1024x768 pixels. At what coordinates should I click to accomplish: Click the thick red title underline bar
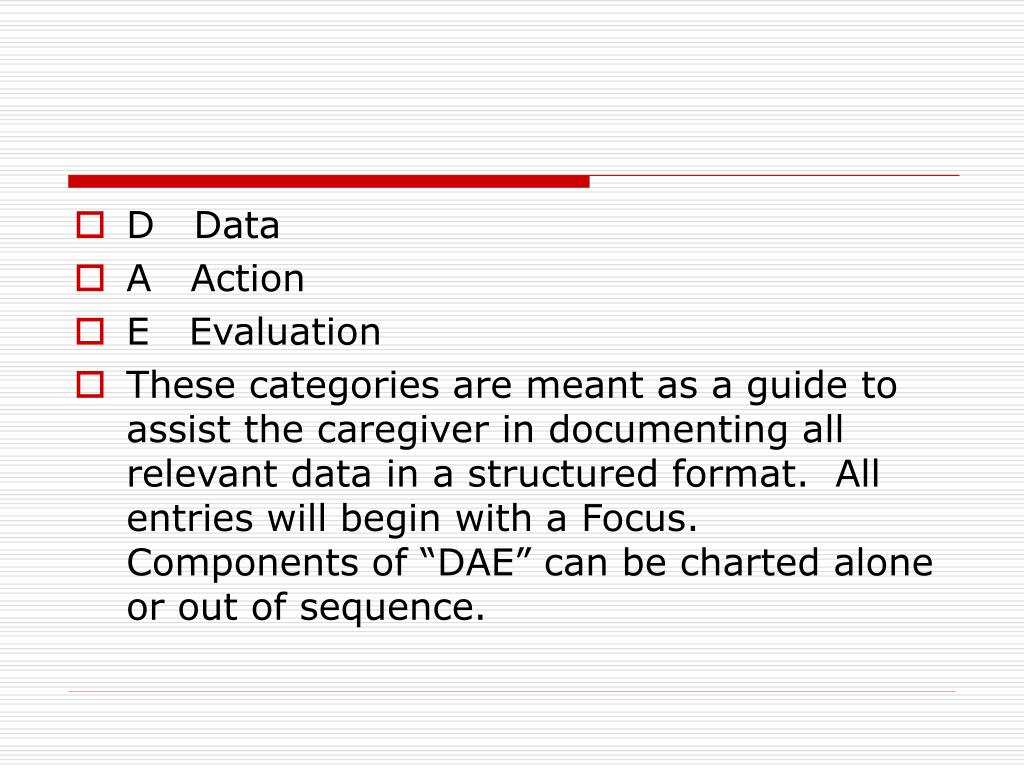[x=328, y=182]
